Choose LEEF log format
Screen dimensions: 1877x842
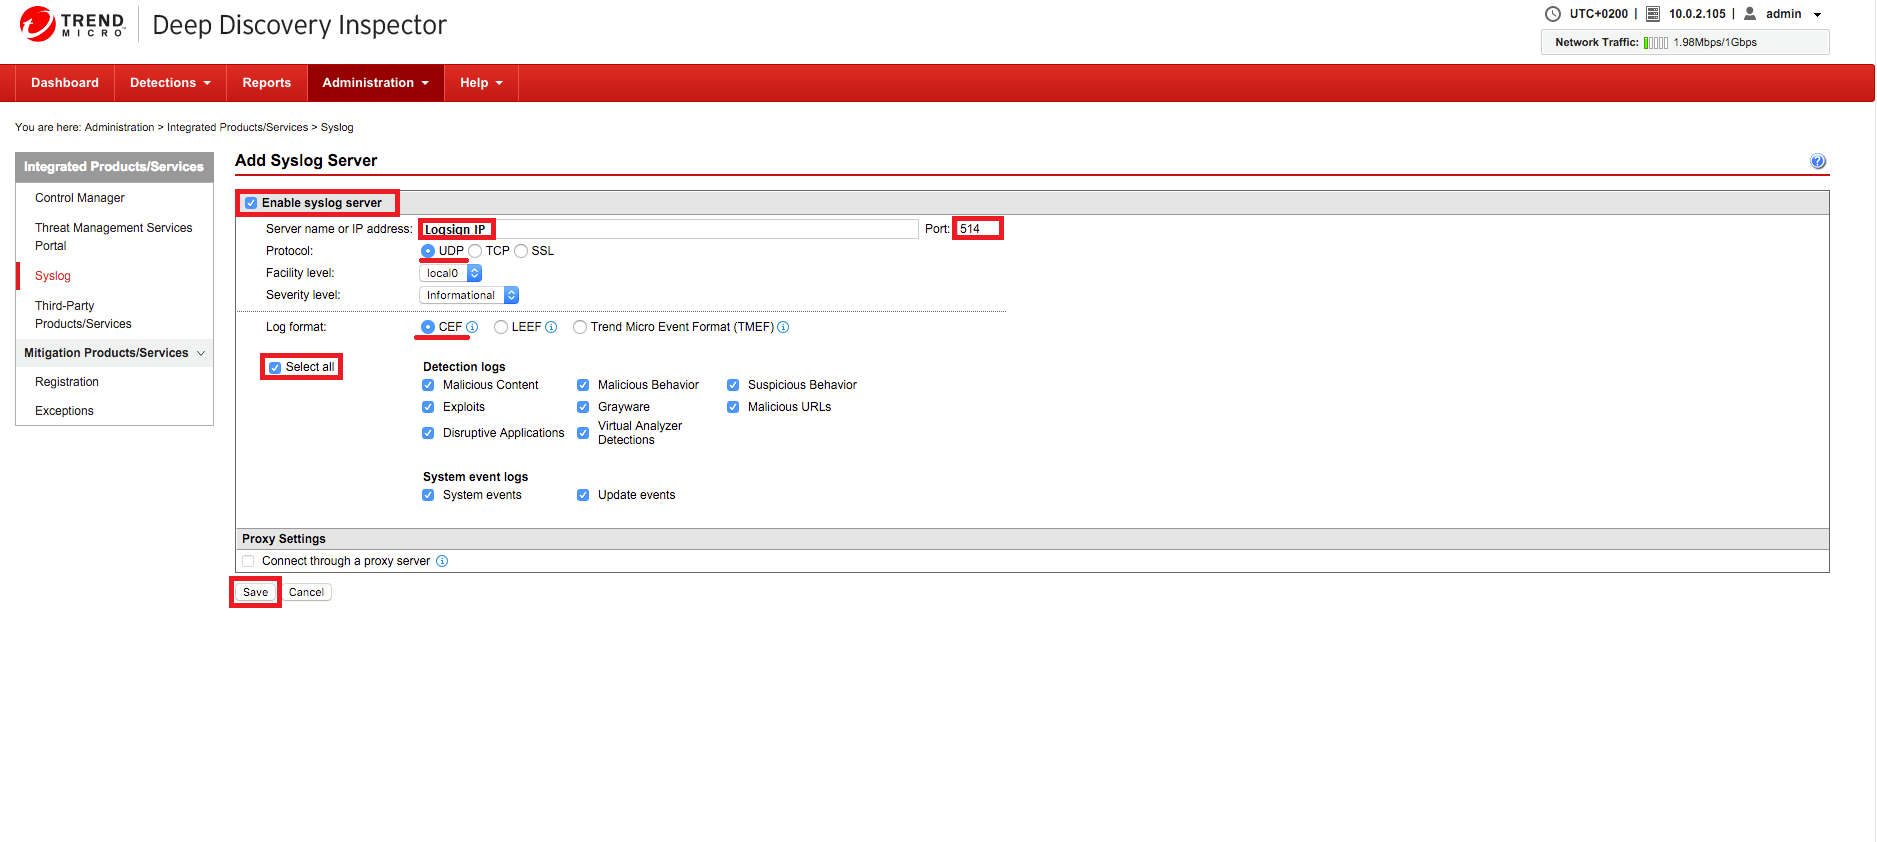pos(501,327)
